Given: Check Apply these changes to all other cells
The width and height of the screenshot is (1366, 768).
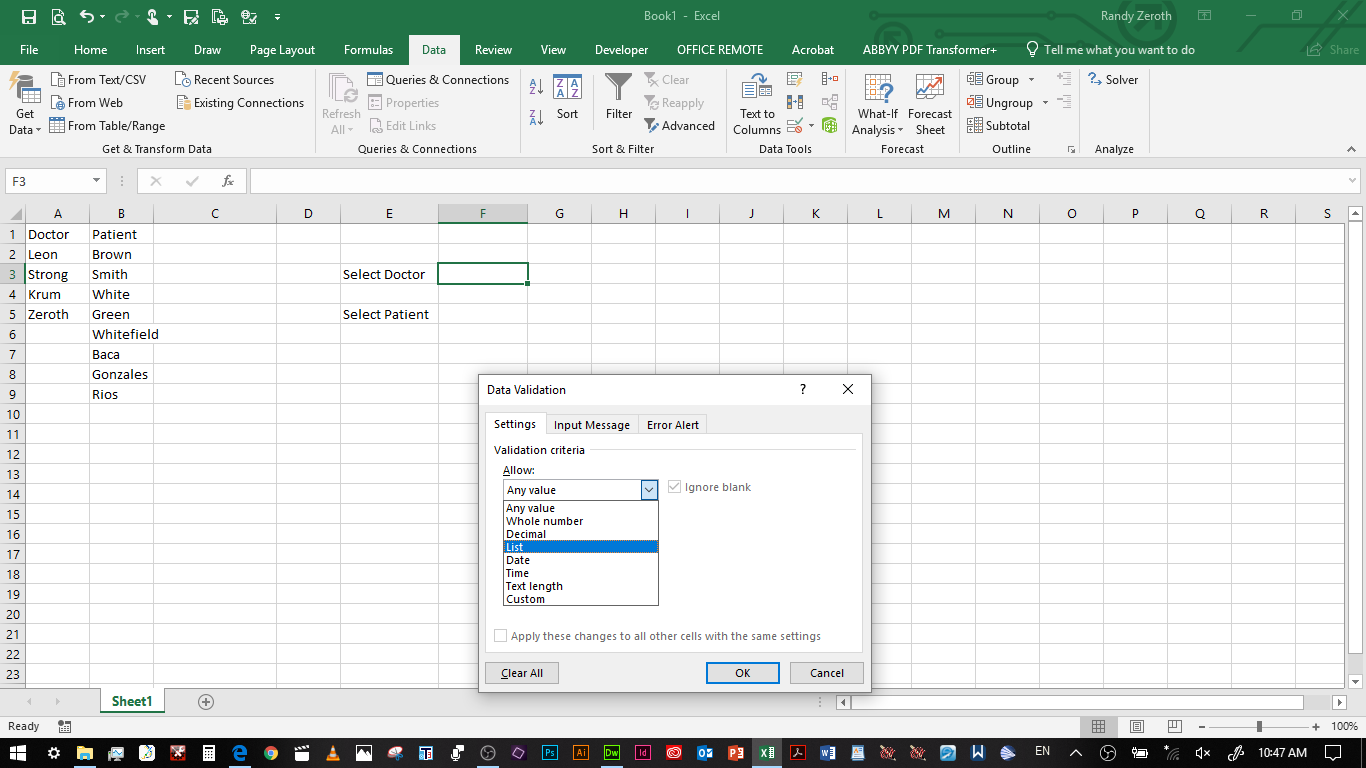Looking at the screenshot, I should click(500, 636).
